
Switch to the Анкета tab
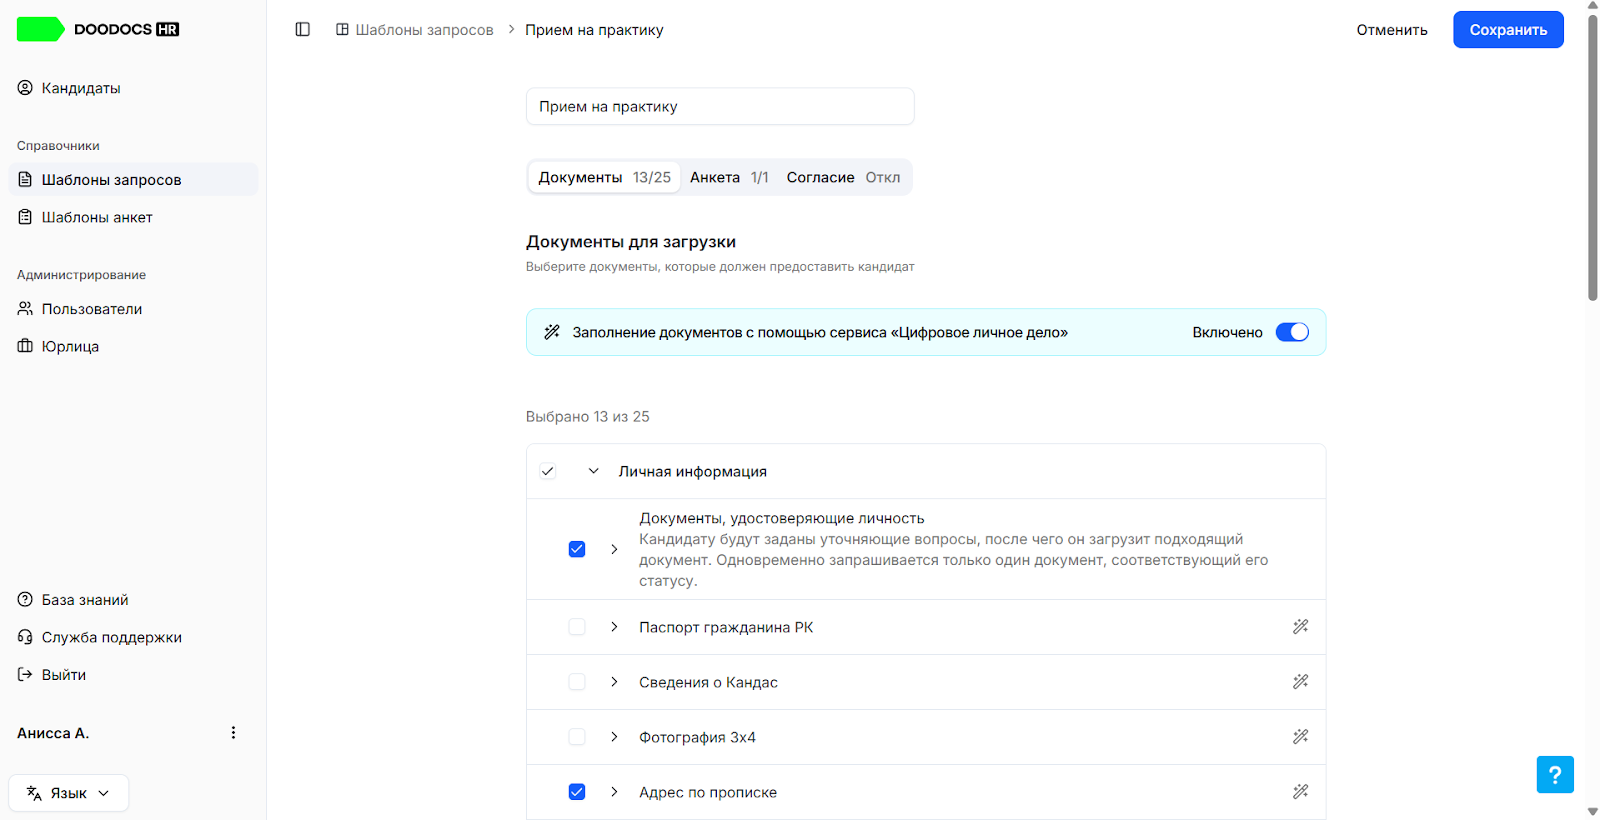729,177
